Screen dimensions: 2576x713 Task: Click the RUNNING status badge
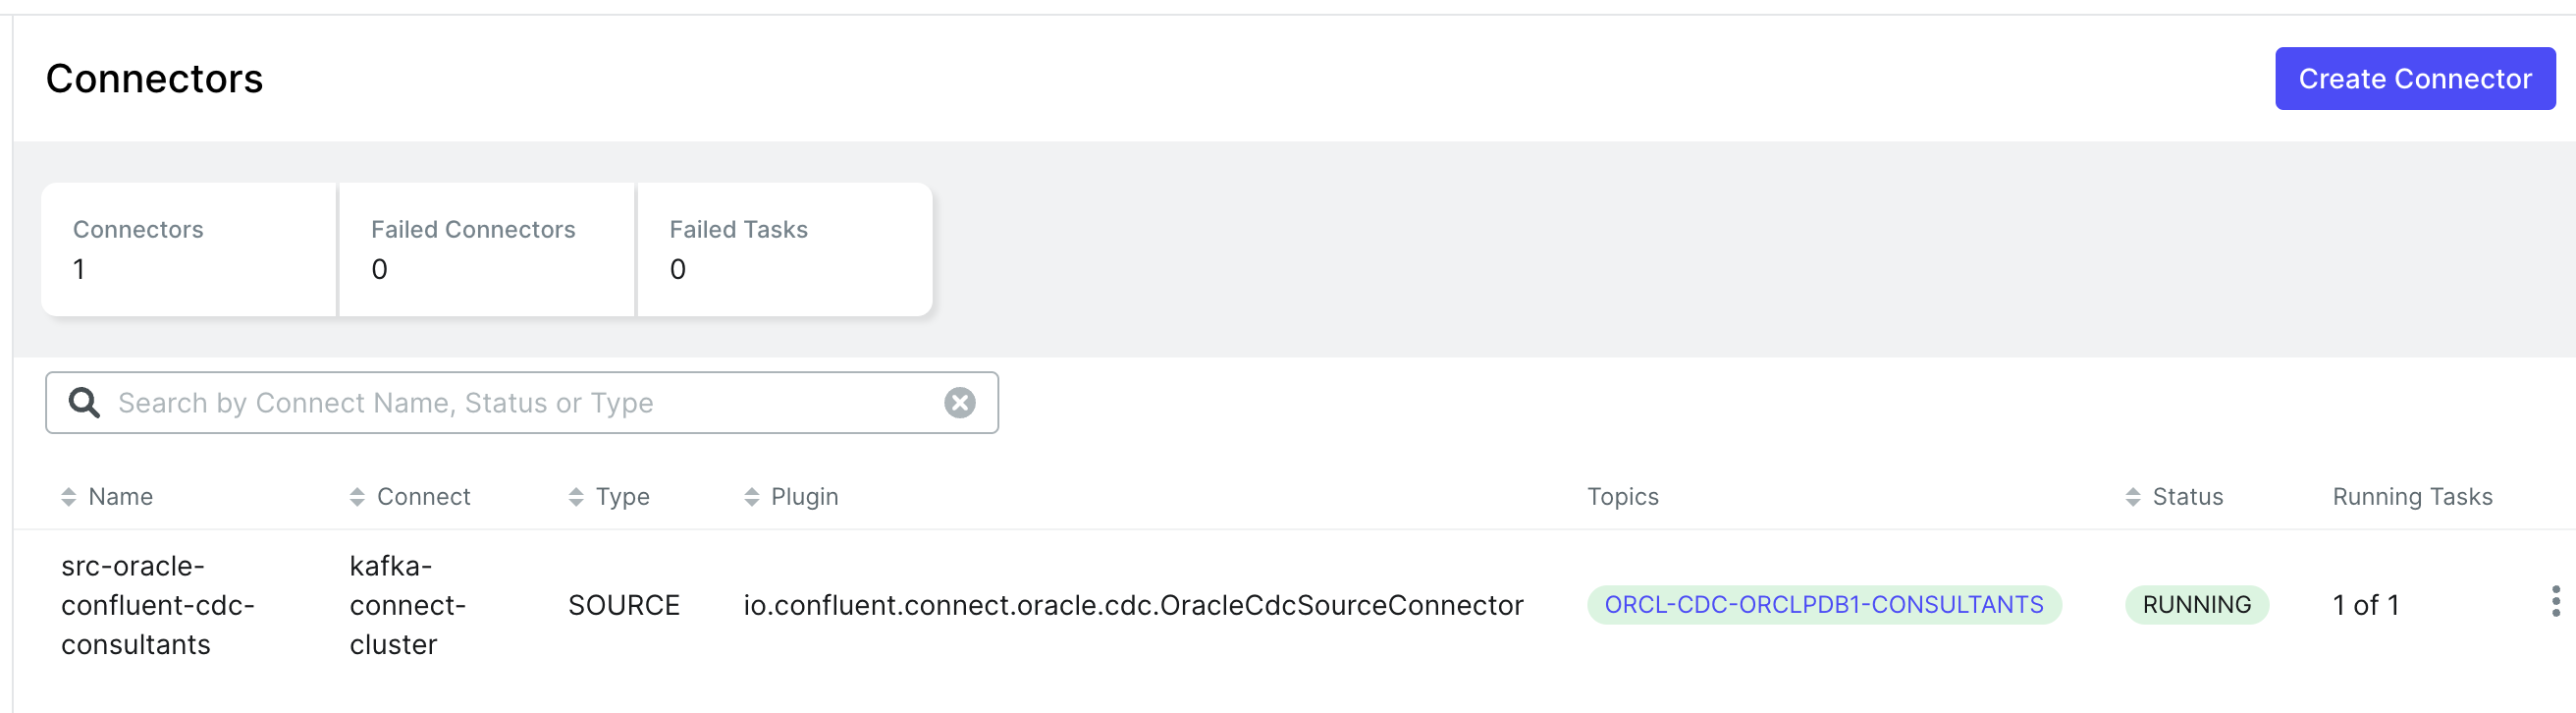[x=2196, y=605]
